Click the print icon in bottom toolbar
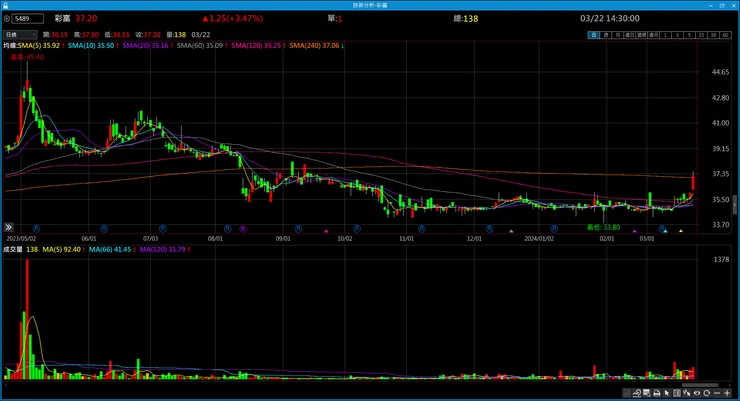Screen dimensions: 740x401 (x=656, y=393)
